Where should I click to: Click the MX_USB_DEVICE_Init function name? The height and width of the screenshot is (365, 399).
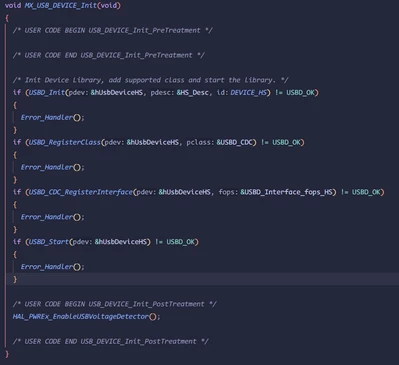click(61, 6)
